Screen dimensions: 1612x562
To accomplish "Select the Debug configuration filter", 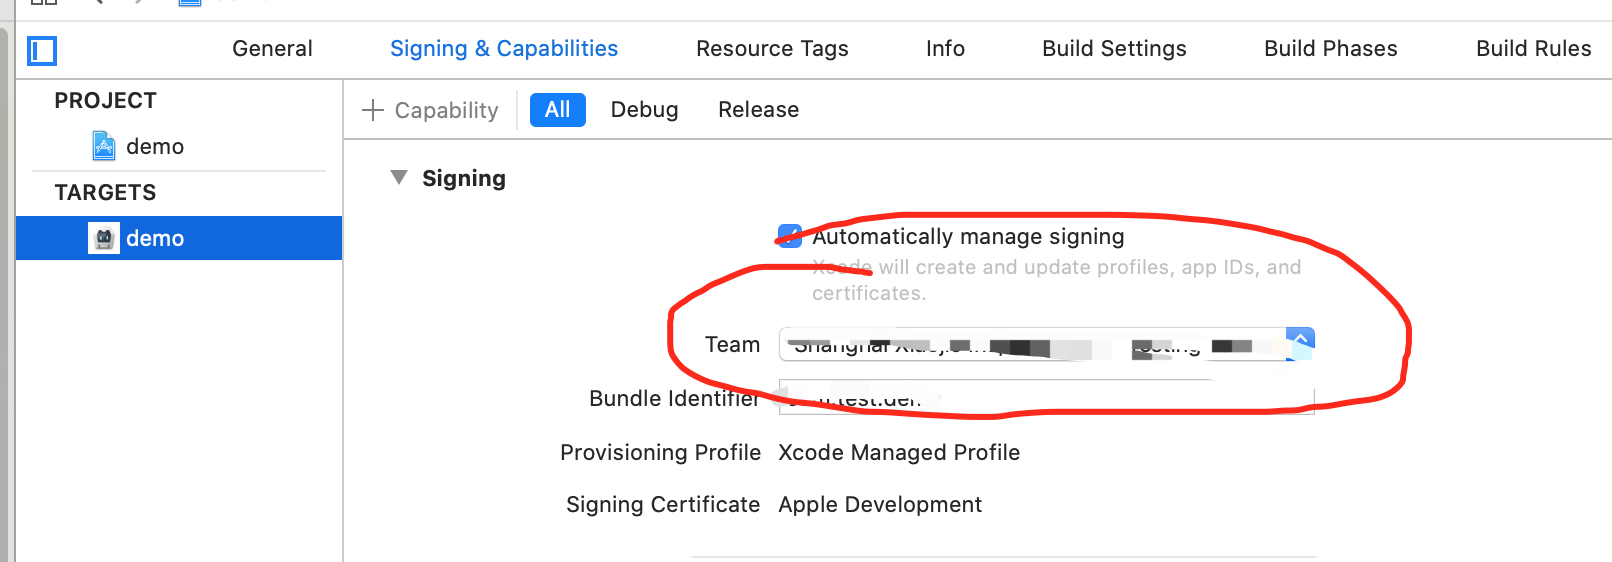I will coord(644,110).
